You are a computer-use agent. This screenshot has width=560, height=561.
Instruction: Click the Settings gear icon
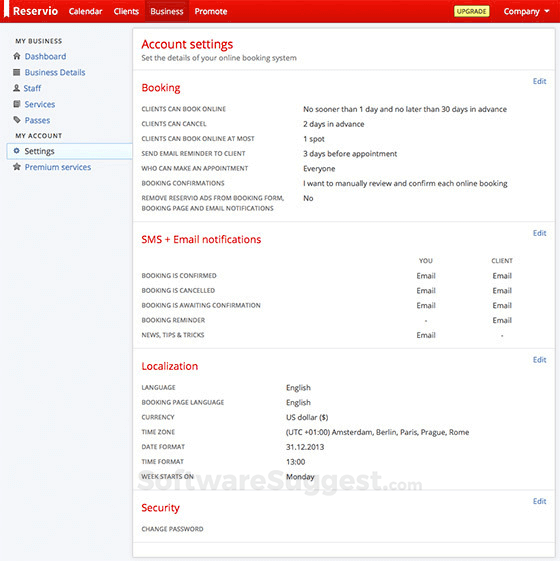point(16,151)
